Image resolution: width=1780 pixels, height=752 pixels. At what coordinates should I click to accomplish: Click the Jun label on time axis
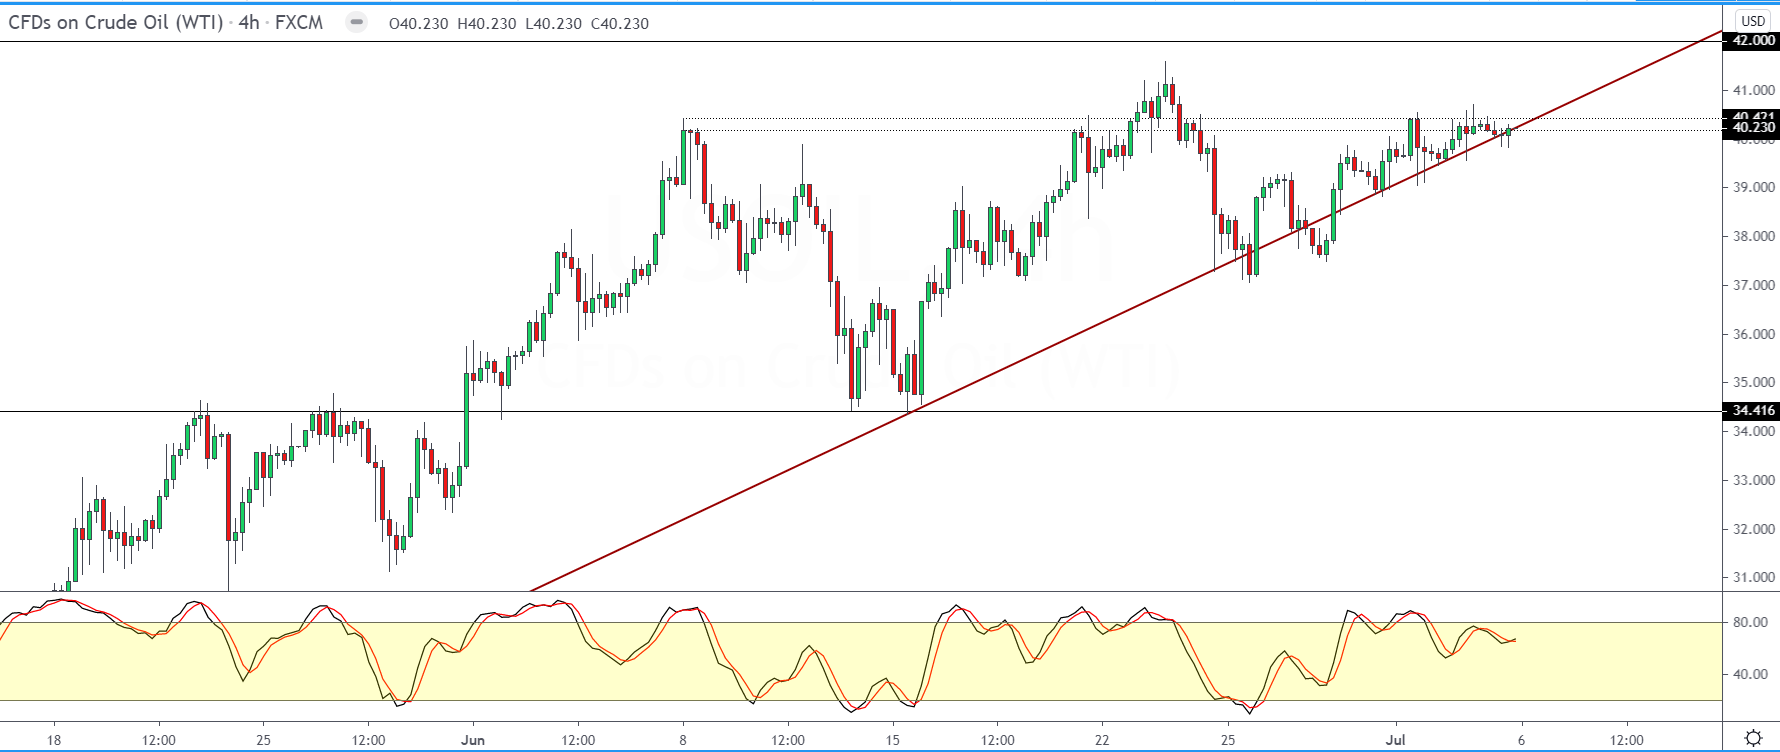(x=473, y=740)
